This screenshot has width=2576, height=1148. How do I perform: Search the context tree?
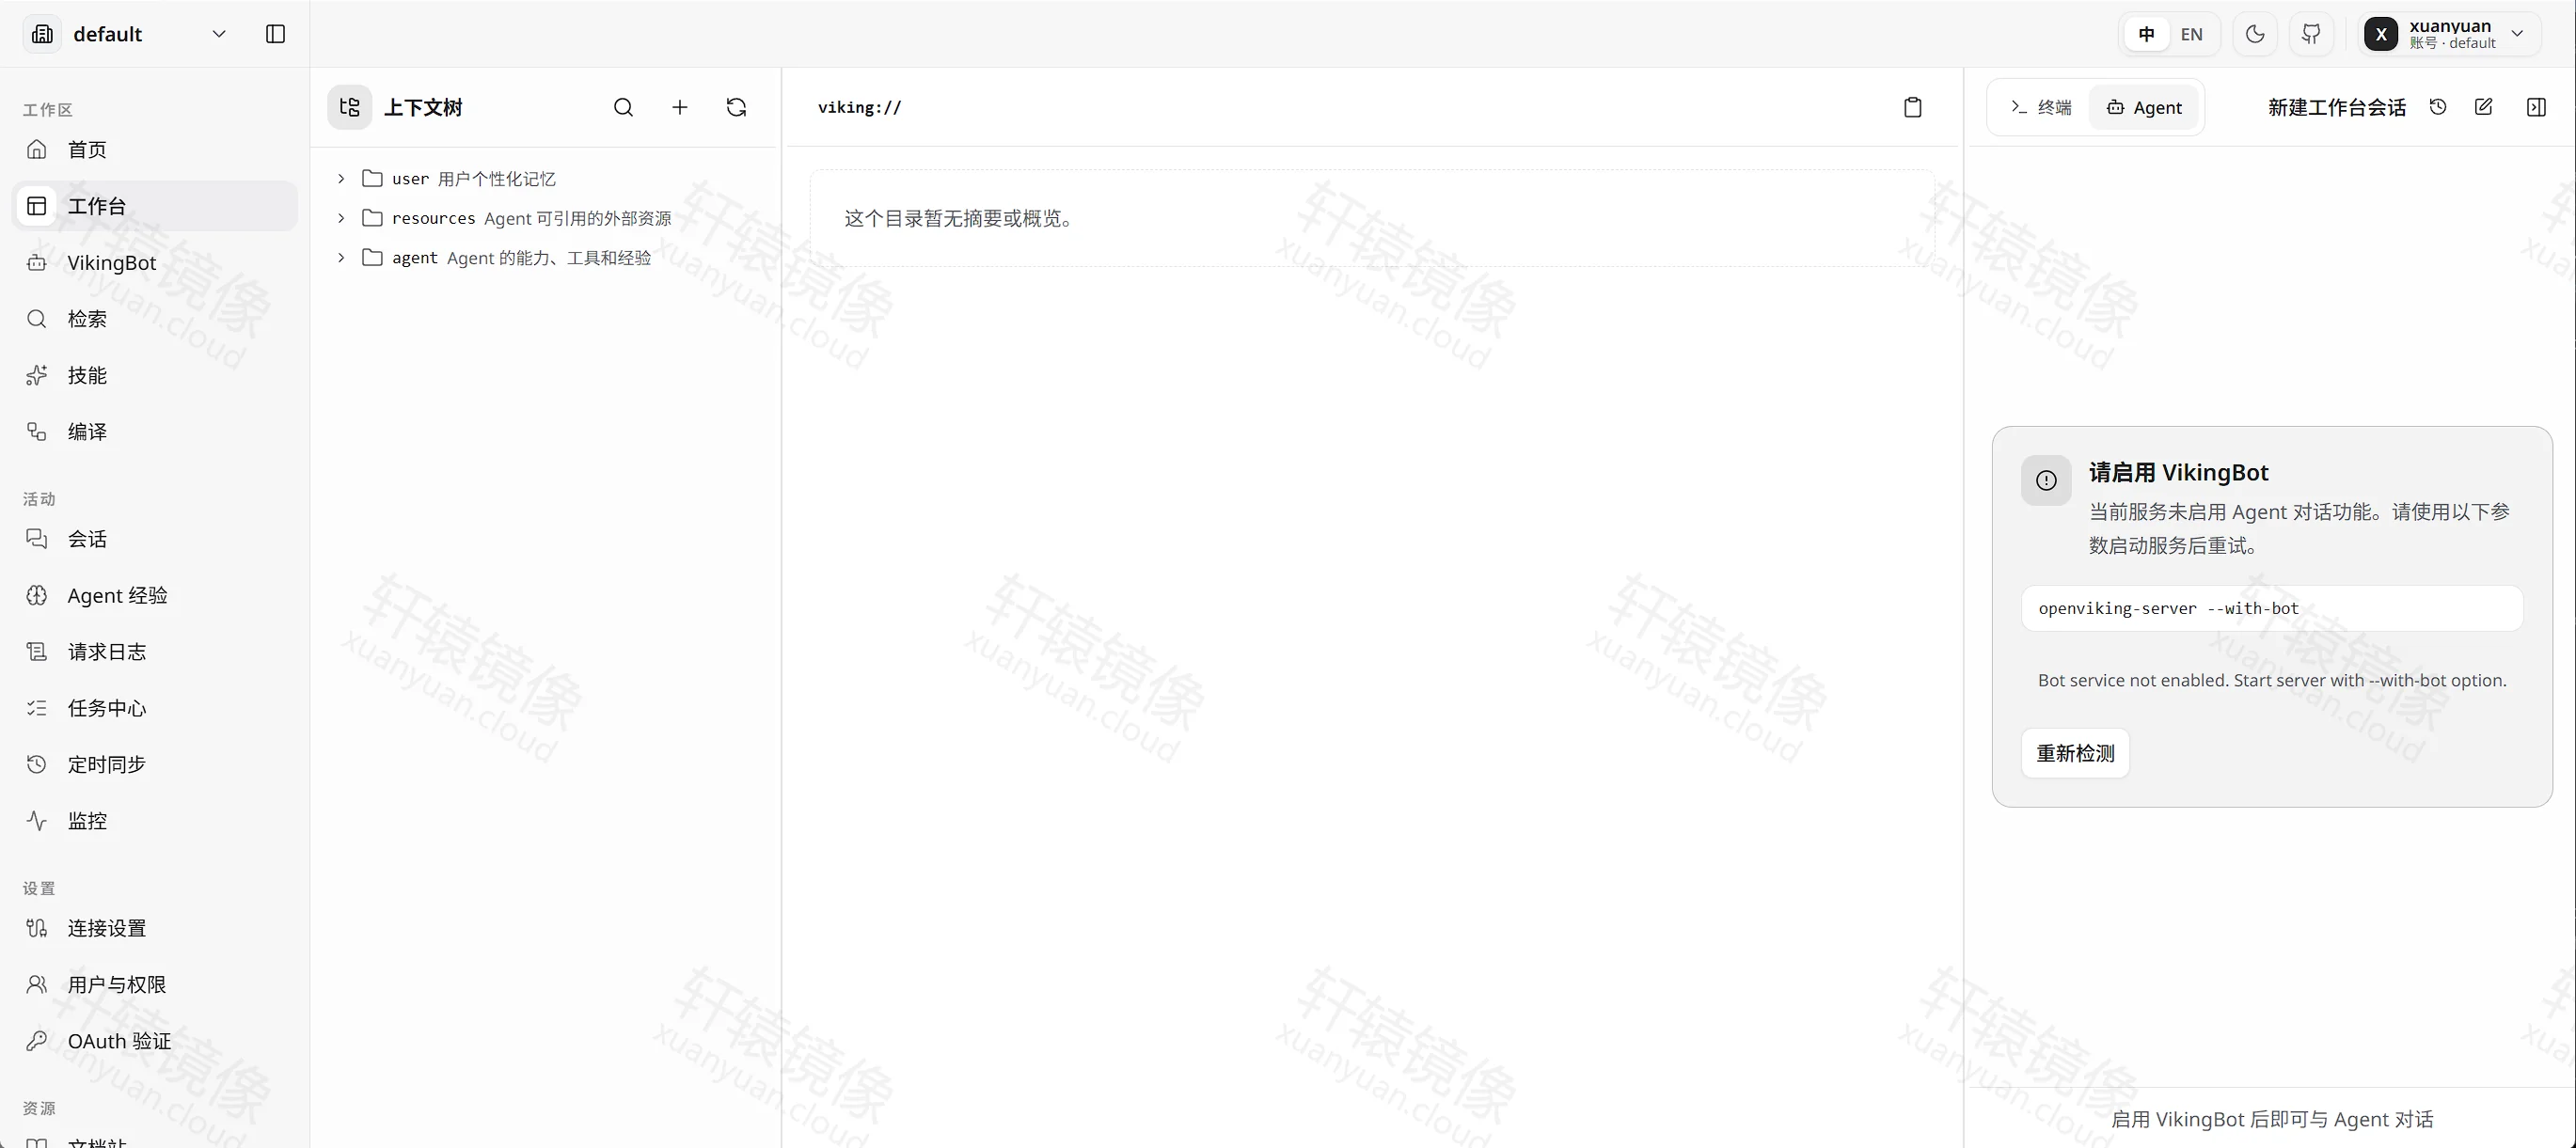point(623,107)
